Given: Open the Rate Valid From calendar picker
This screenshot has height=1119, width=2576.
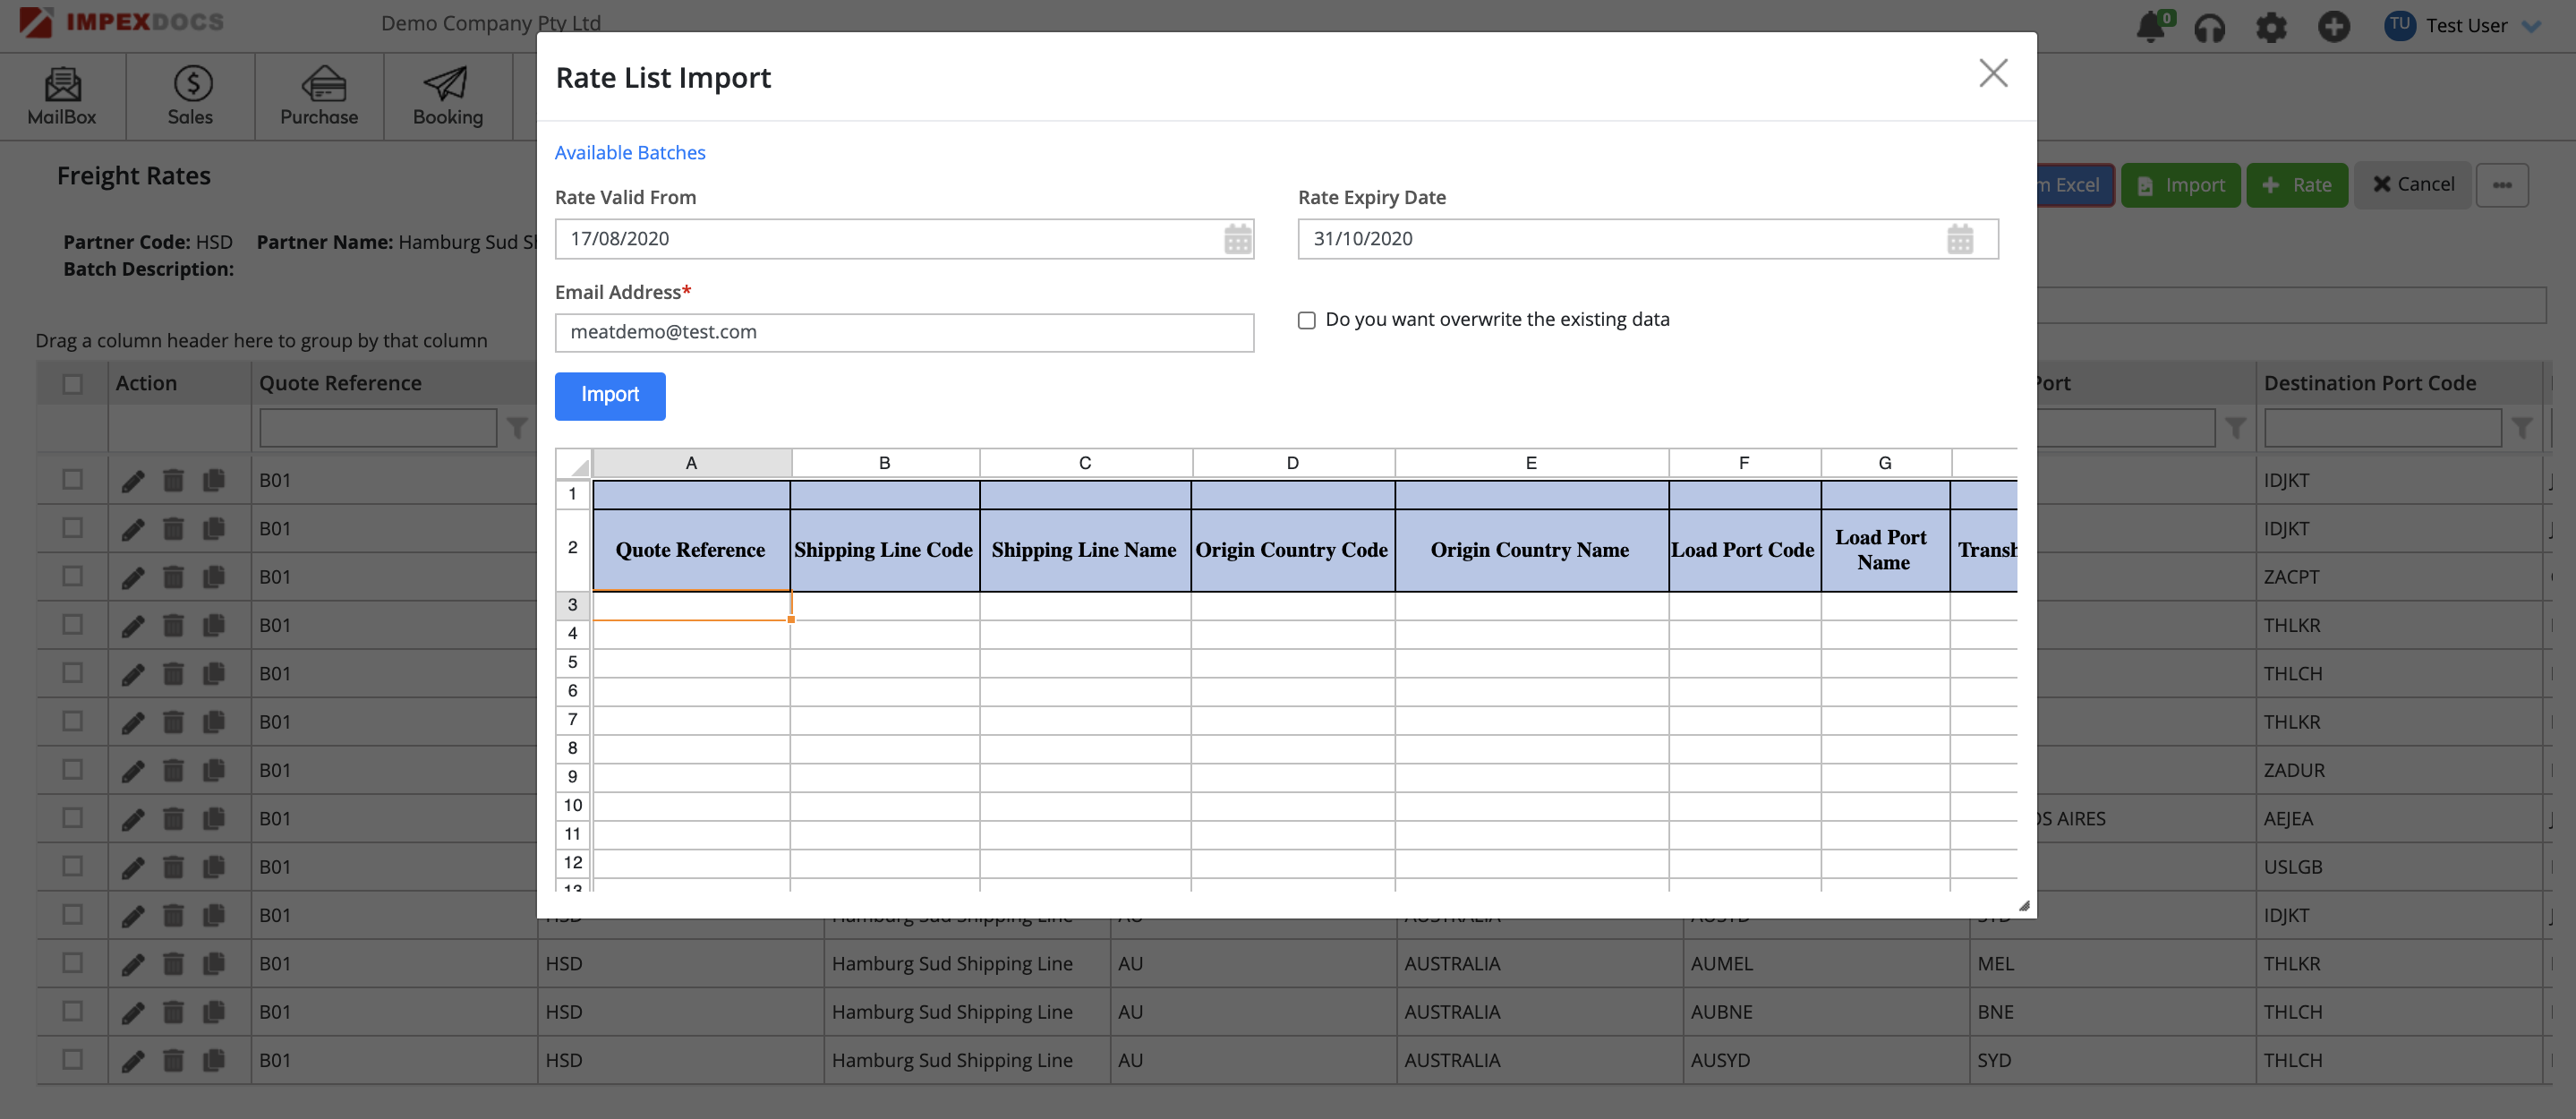Looking at the screenshot, I should 1237,239.
